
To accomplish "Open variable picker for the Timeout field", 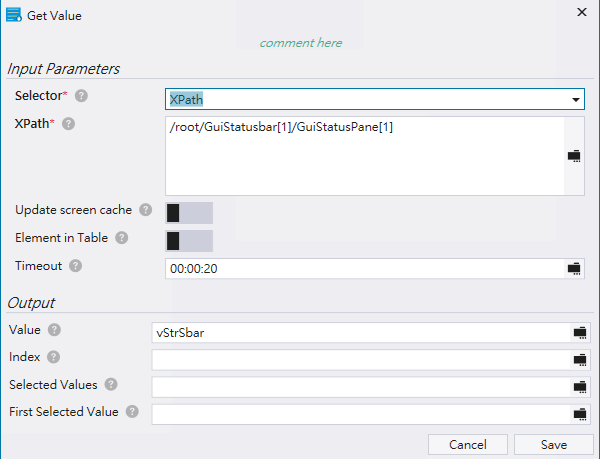I will [574, 268].
